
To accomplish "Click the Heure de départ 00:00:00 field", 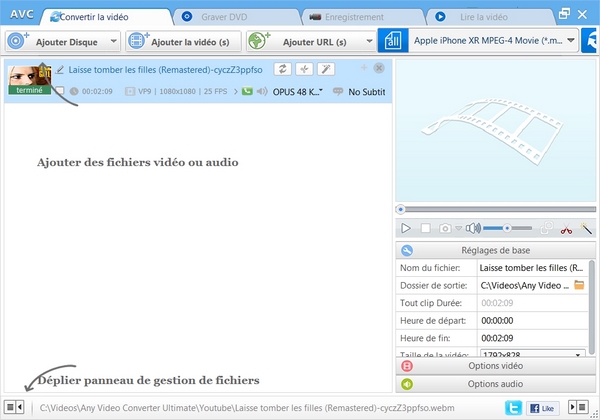I will pyautogui.click(x=532, y=321).
